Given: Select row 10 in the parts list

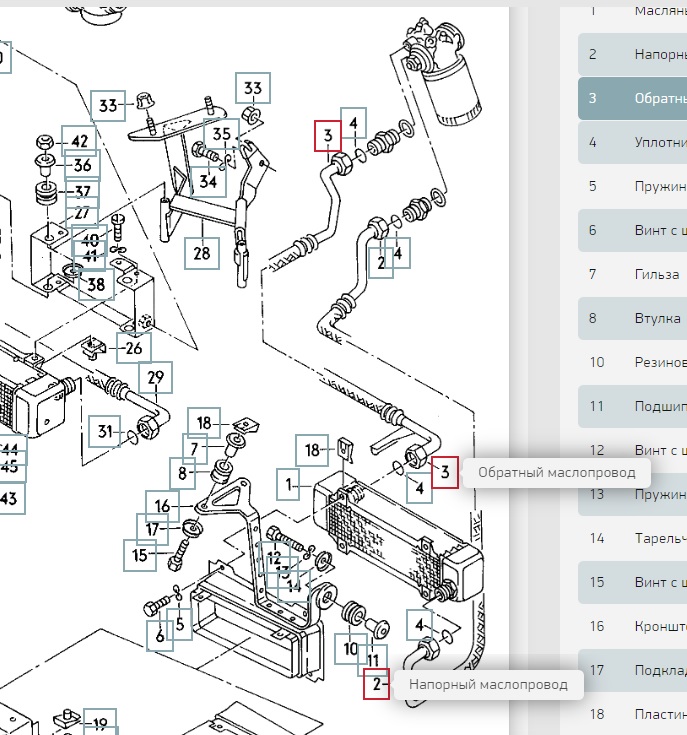Looking at the screenshot, I should (x=632, y=361).
